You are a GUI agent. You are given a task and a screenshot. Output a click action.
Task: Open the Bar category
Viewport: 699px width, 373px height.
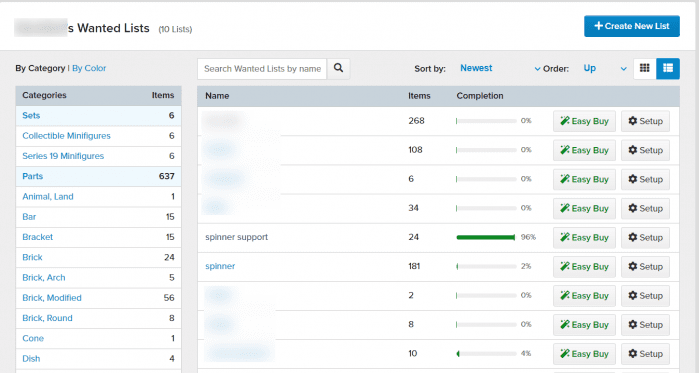pyautogui.click(x=29, y=217)
